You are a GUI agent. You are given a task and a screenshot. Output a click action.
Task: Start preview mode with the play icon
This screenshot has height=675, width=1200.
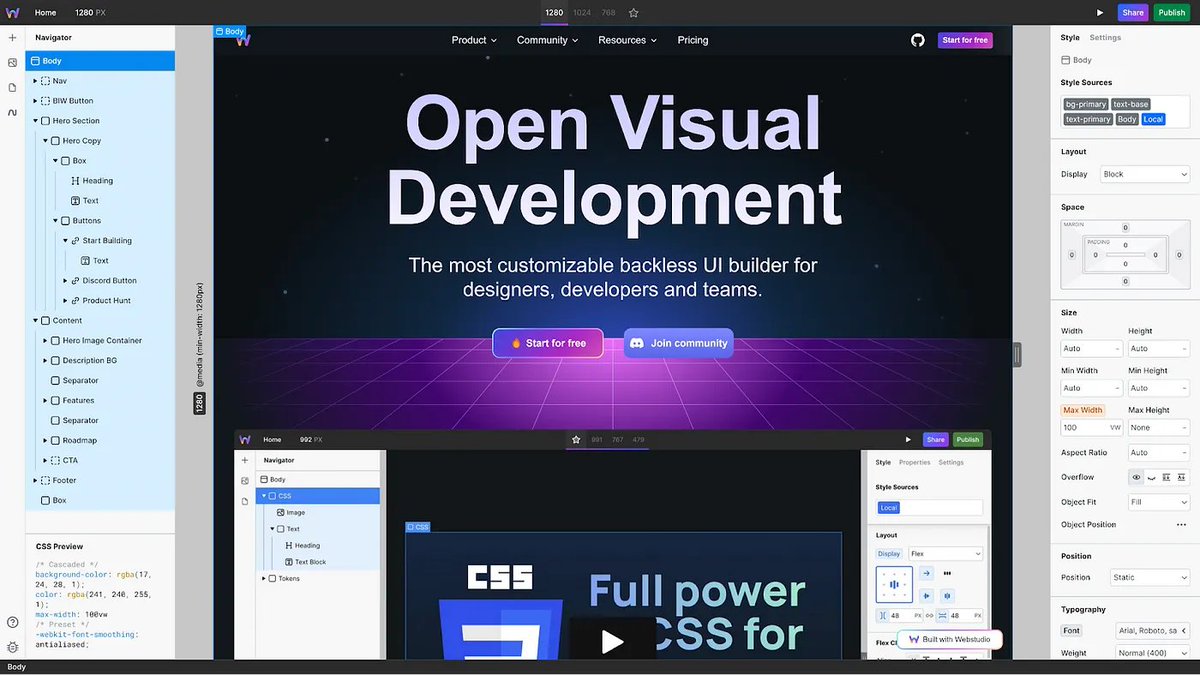click(x=1100, y=12)
